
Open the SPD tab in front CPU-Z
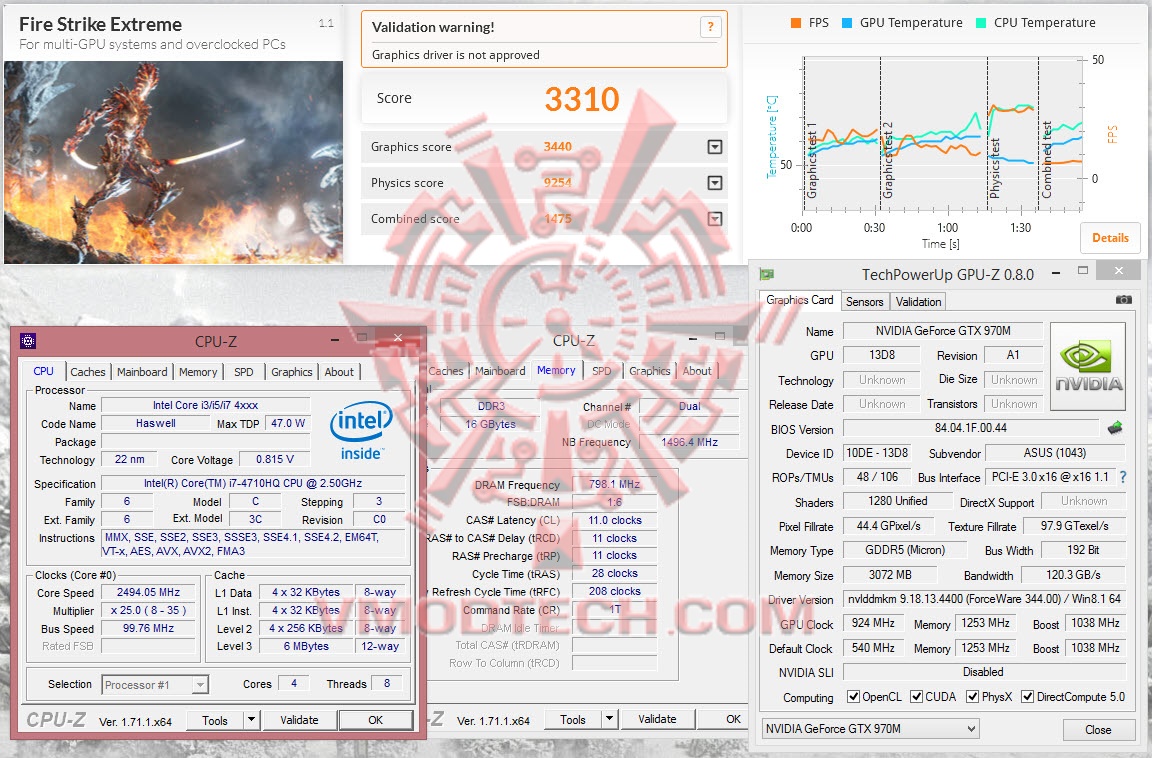(243, 372)
